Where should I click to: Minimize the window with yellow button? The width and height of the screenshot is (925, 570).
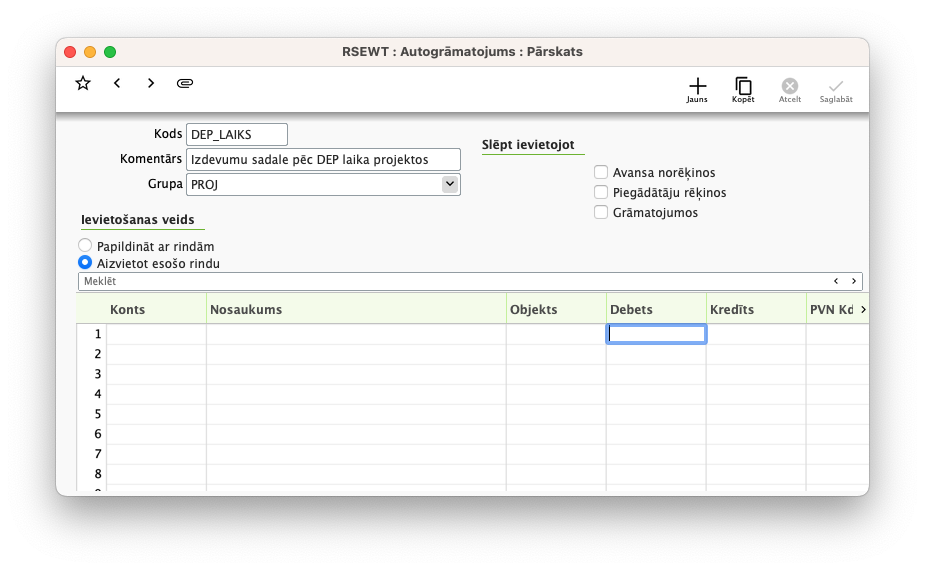point(90,52)
